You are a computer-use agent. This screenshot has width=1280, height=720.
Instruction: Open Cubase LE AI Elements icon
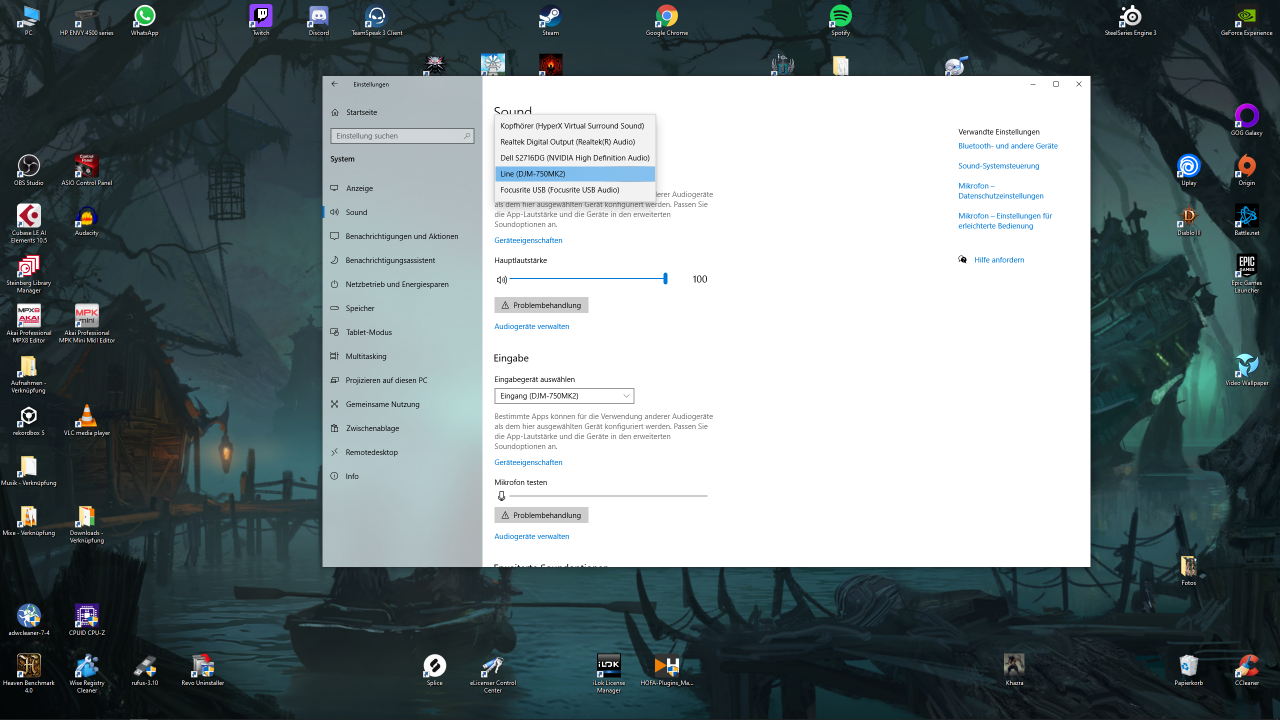click(28, 222)
